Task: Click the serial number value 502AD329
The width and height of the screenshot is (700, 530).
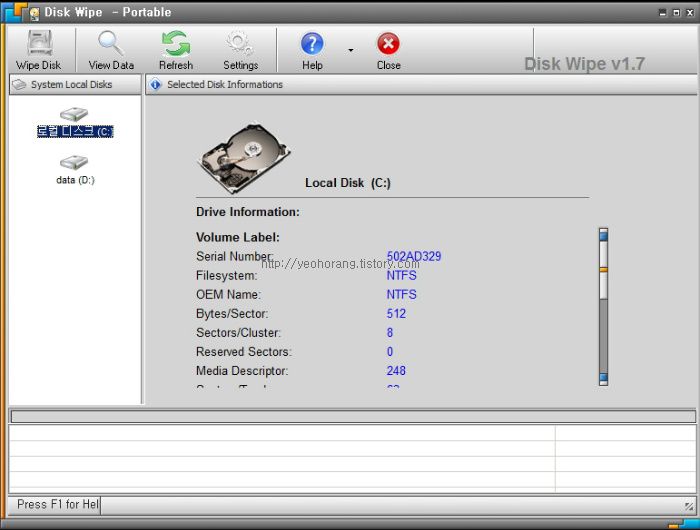Action: click(414, 256)
